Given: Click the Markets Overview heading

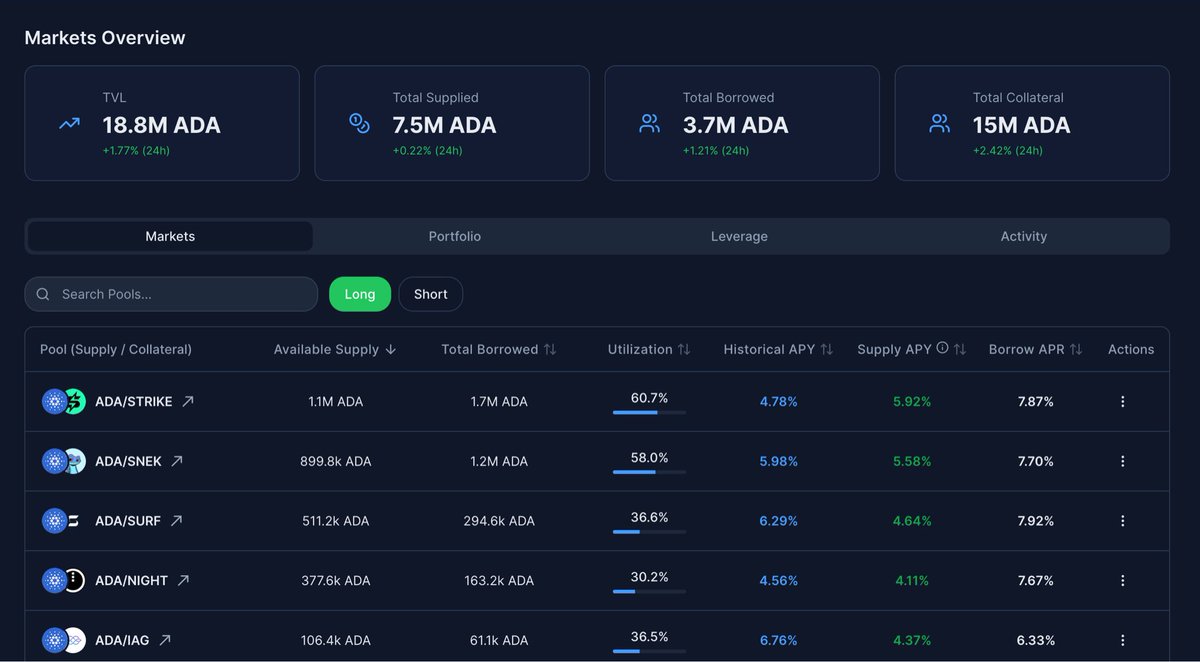Looking at the screenshot, I should [105, 38].
